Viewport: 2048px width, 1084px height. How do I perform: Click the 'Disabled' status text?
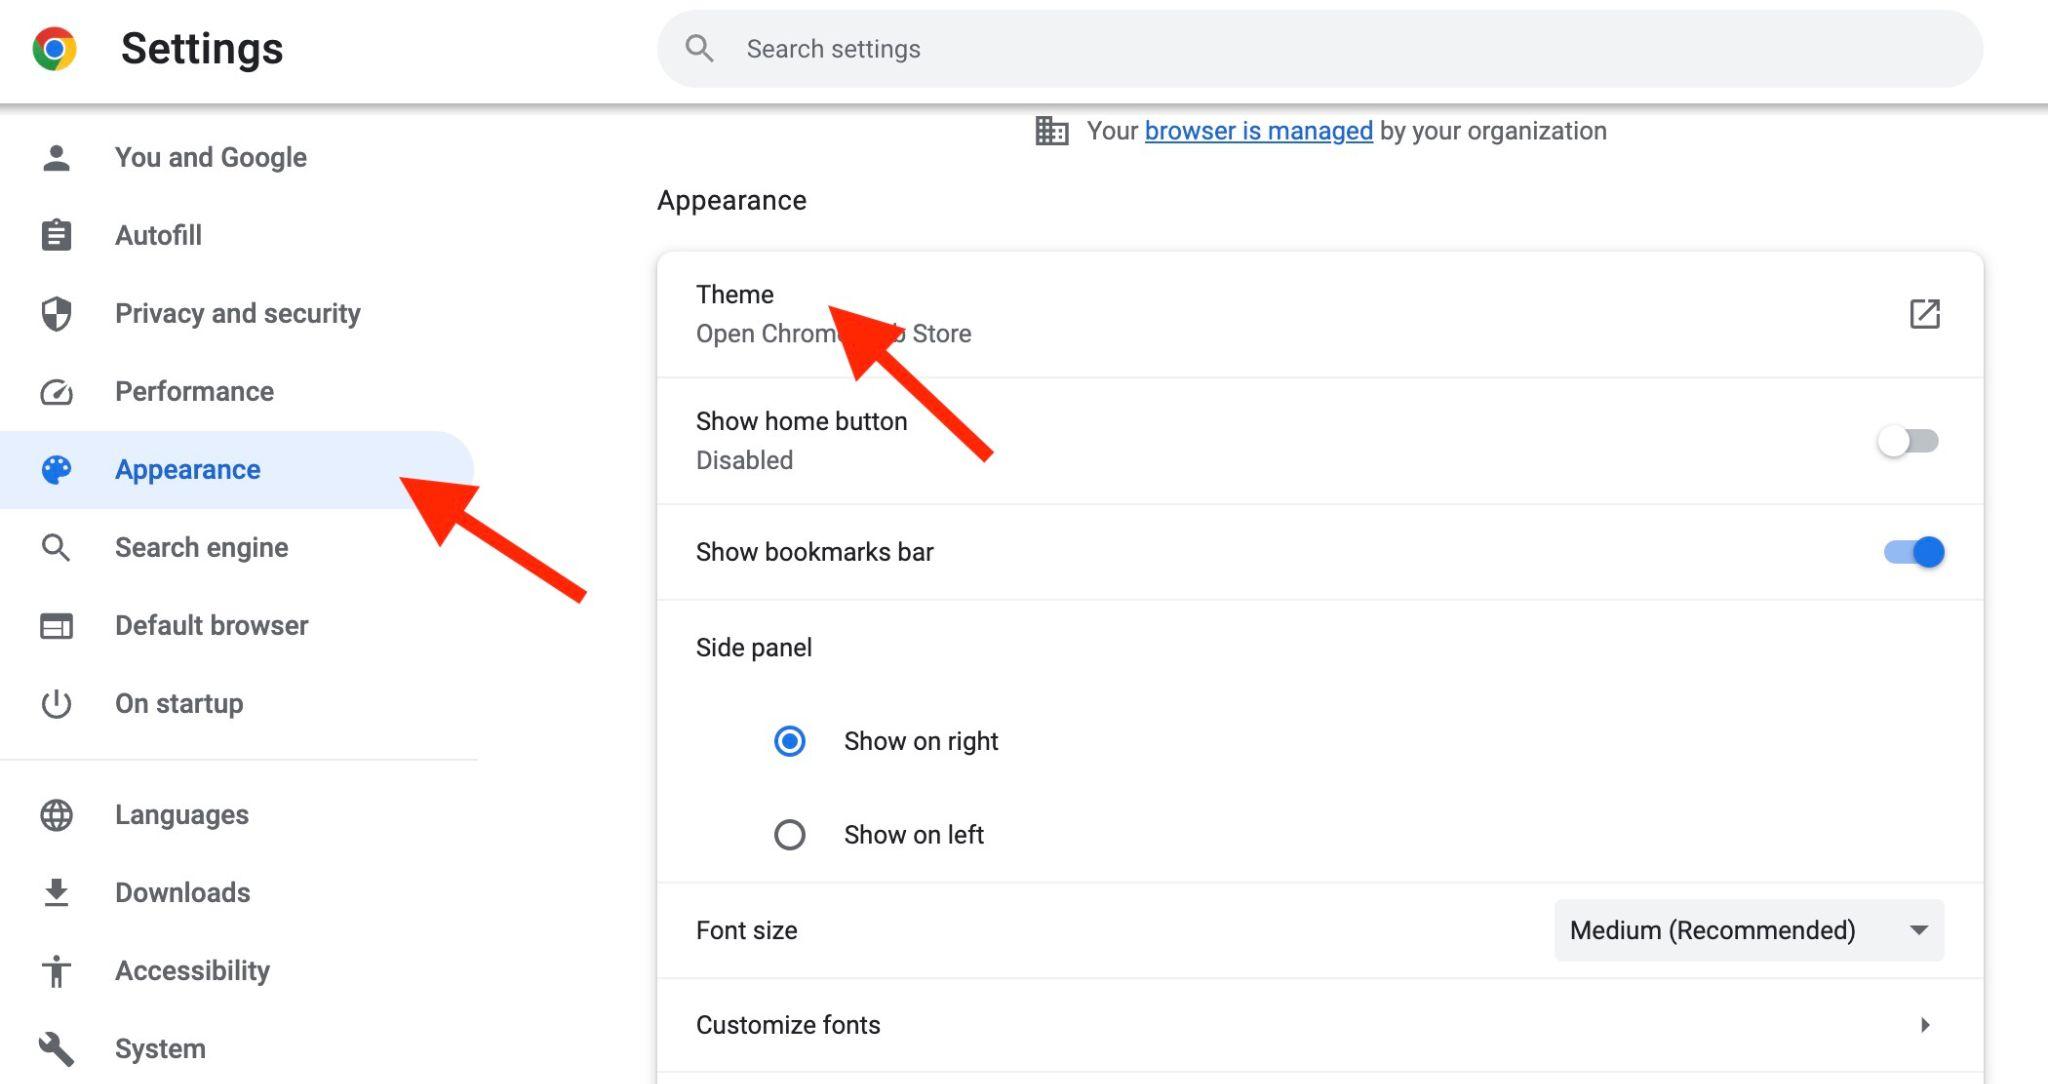coord(744,460)
